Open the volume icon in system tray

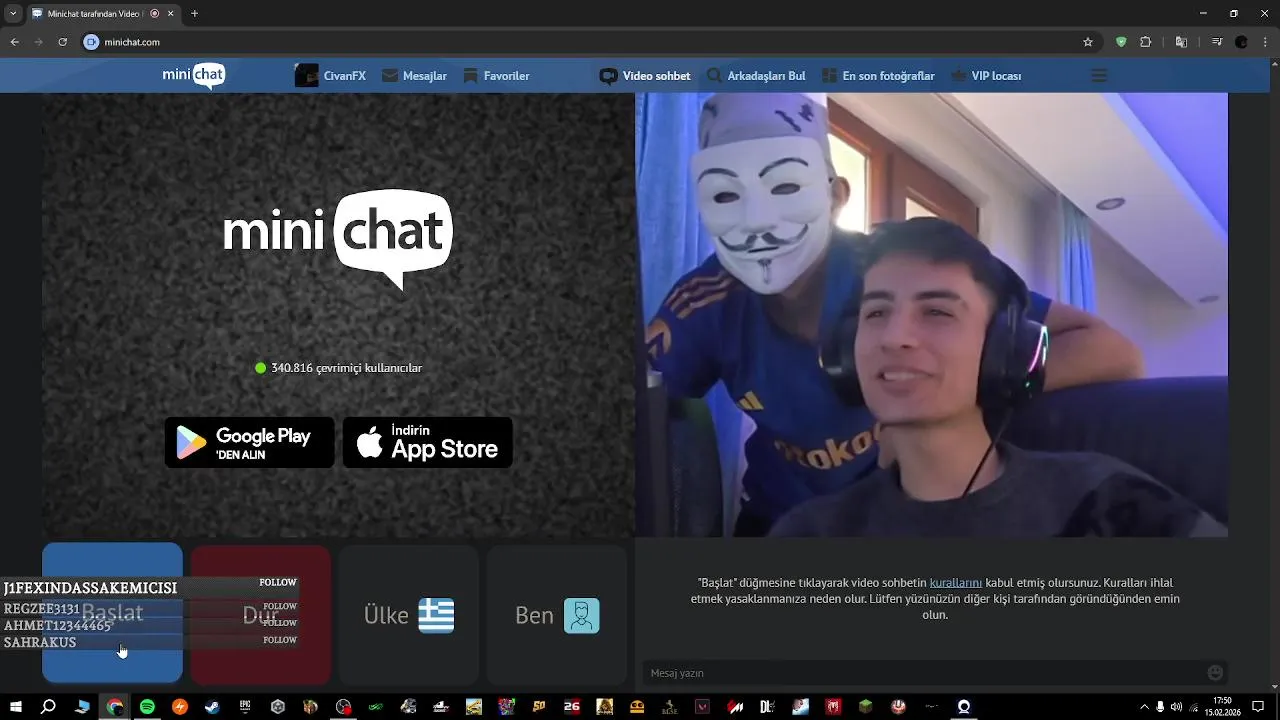coord(1176,707)
